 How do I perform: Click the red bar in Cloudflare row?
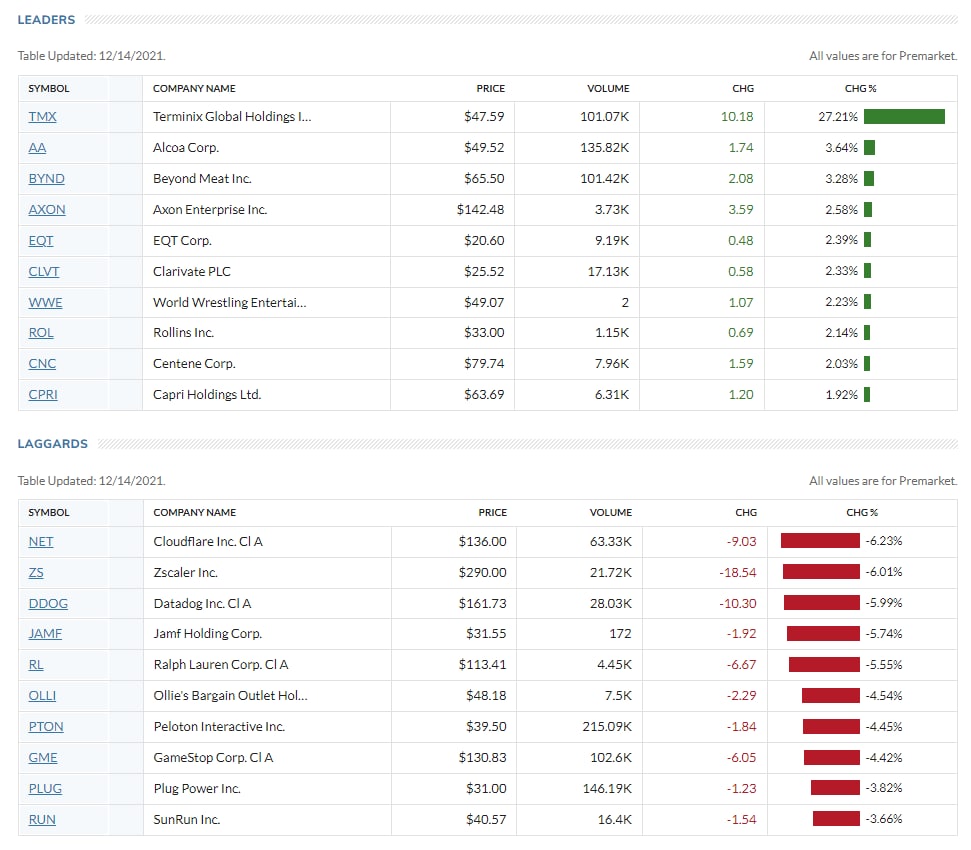click(x=820, y=541)
